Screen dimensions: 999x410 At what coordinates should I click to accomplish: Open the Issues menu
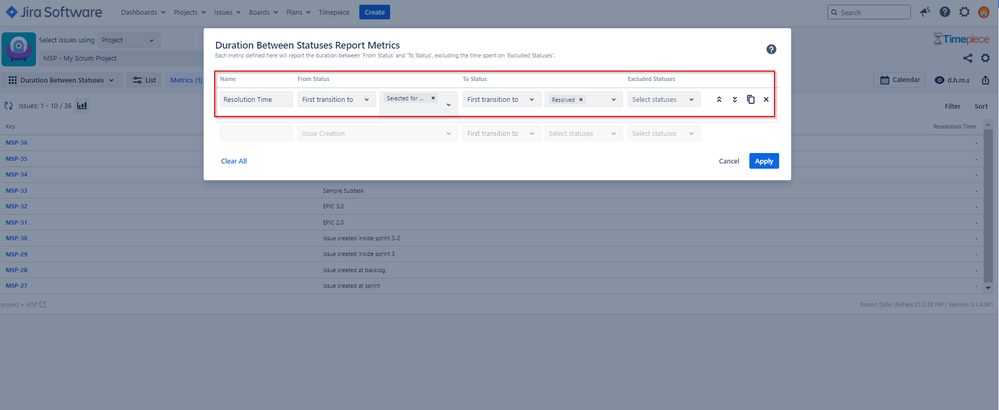tap(227, 12)
